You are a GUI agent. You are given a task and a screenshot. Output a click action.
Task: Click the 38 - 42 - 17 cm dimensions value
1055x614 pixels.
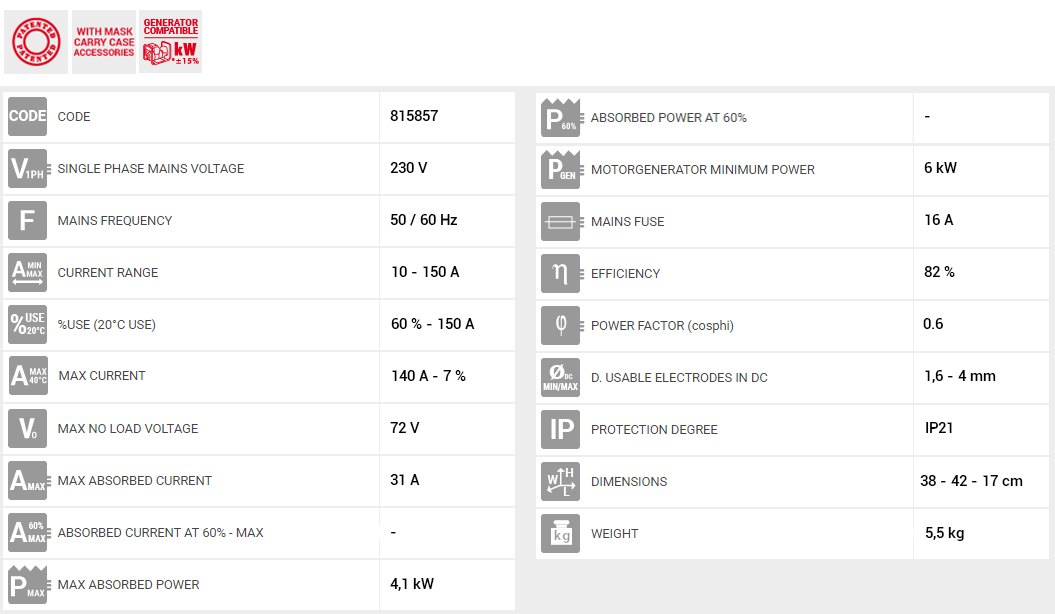tap(971, 481)
